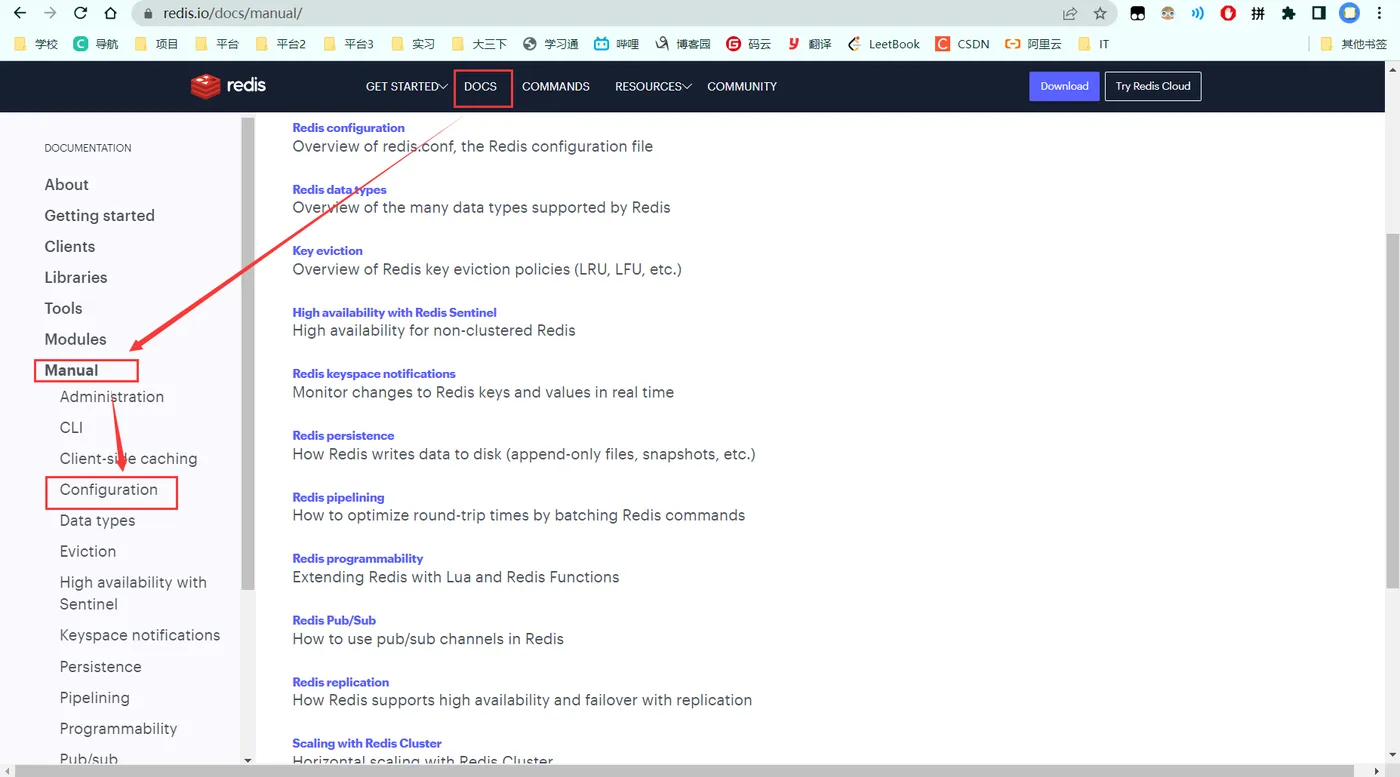Image resolution: width=1400 pixels, height=777 pixels.
Task: Toggle the browser side panel
Action: [x=1319, y=14]
